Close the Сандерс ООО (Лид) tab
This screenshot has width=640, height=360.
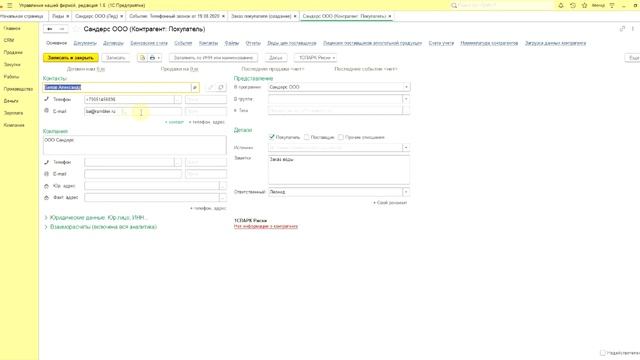[122, 16]
